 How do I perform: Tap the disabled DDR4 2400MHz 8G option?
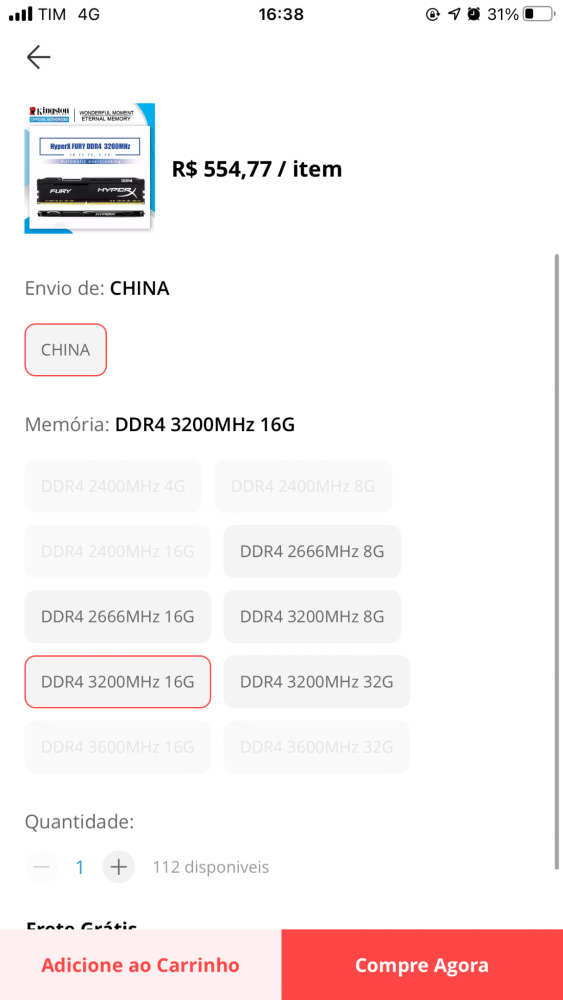click(303, 486)
